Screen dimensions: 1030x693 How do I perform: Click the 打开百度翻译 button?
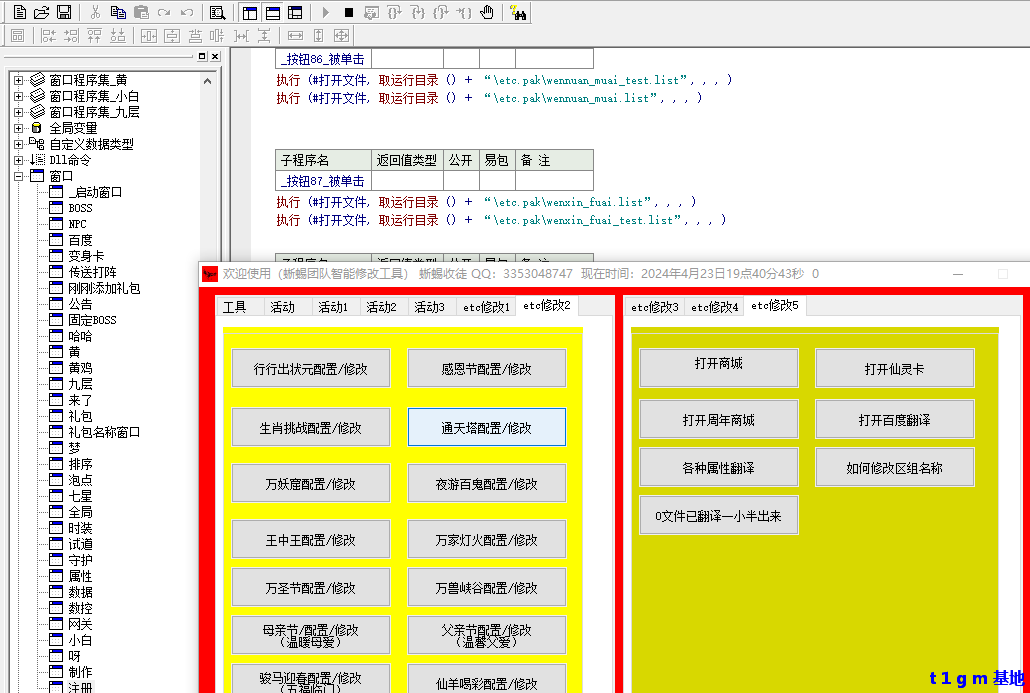pyautogui.click(x=894, y=420)
